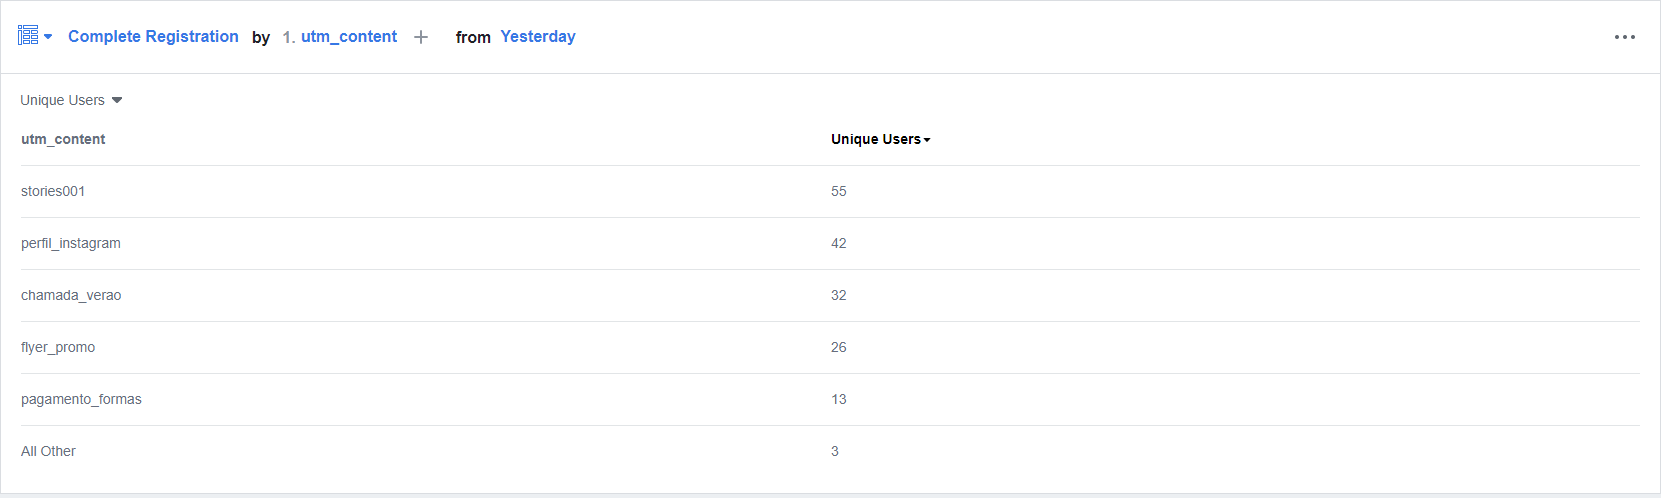This screenshot has width=1661, height=498.
Task: Select the chamada_verao row
Action: click(71, 295)
